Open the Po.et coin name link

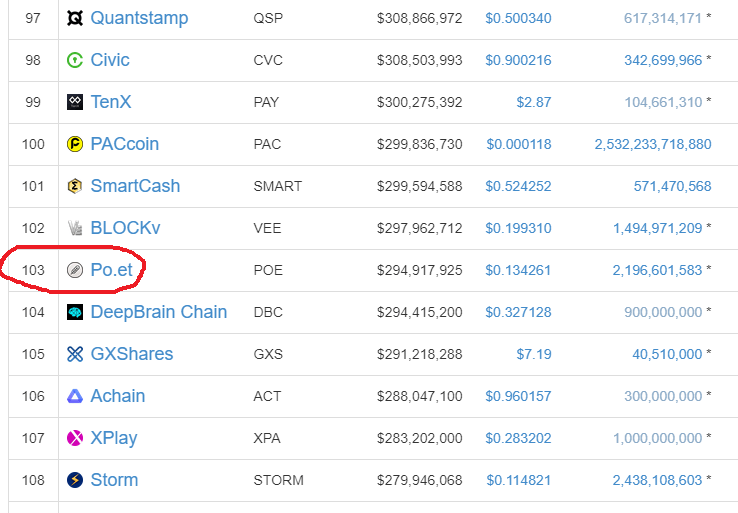click(x=112, y=270)
